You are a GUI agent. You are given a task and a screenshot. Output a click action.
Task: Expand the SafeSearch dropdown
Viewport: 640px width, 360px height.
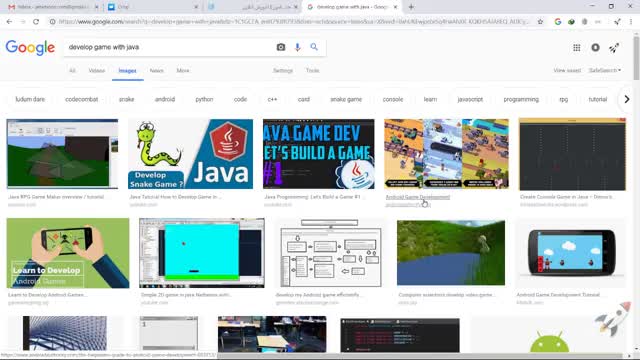(x=604, y=71)
